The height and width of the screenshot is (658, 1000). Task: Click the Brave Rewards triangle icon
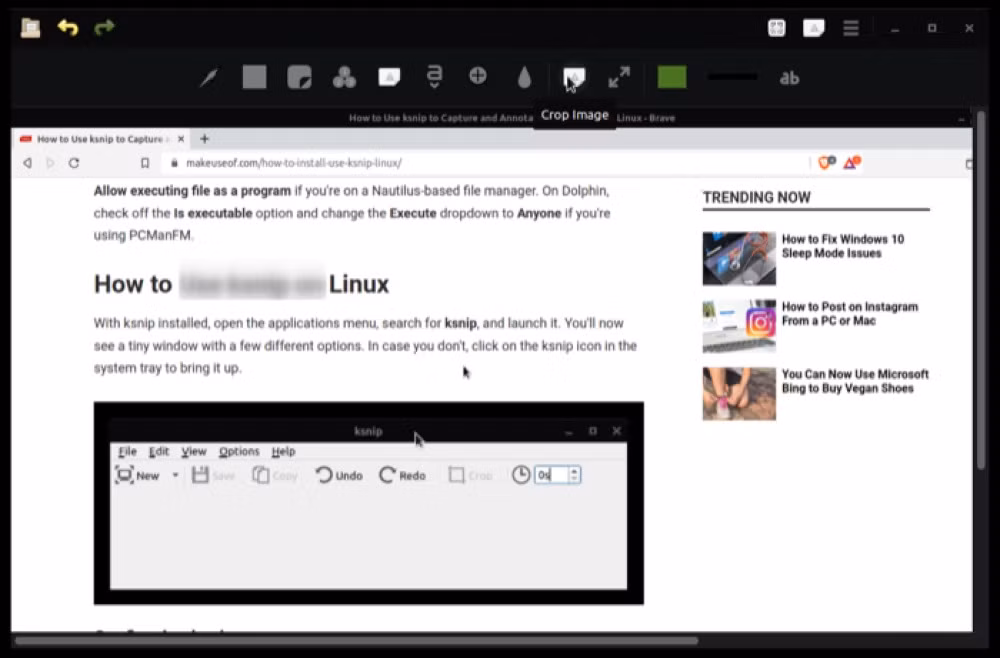(853, 163)
